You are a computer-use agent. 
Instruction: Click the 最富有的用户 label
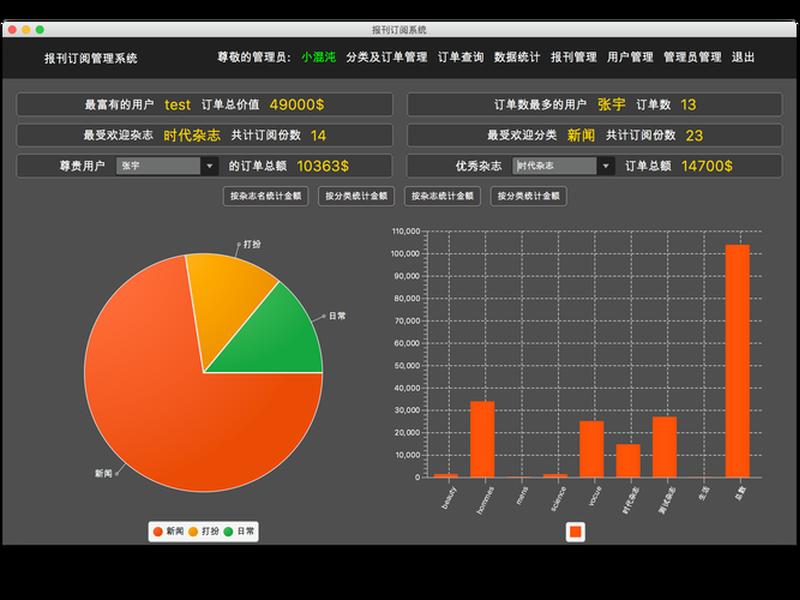pyautogui.click(x=119, y=105)
